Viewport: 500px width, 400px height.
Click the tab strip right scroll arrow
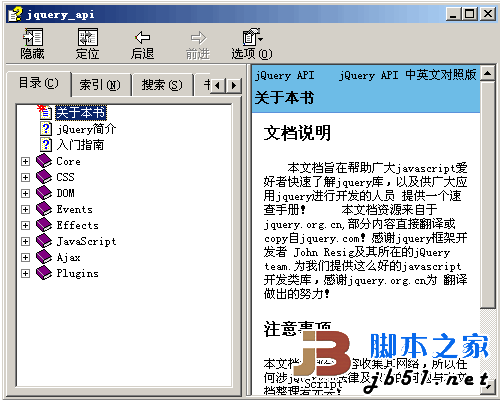coord(234,86)
